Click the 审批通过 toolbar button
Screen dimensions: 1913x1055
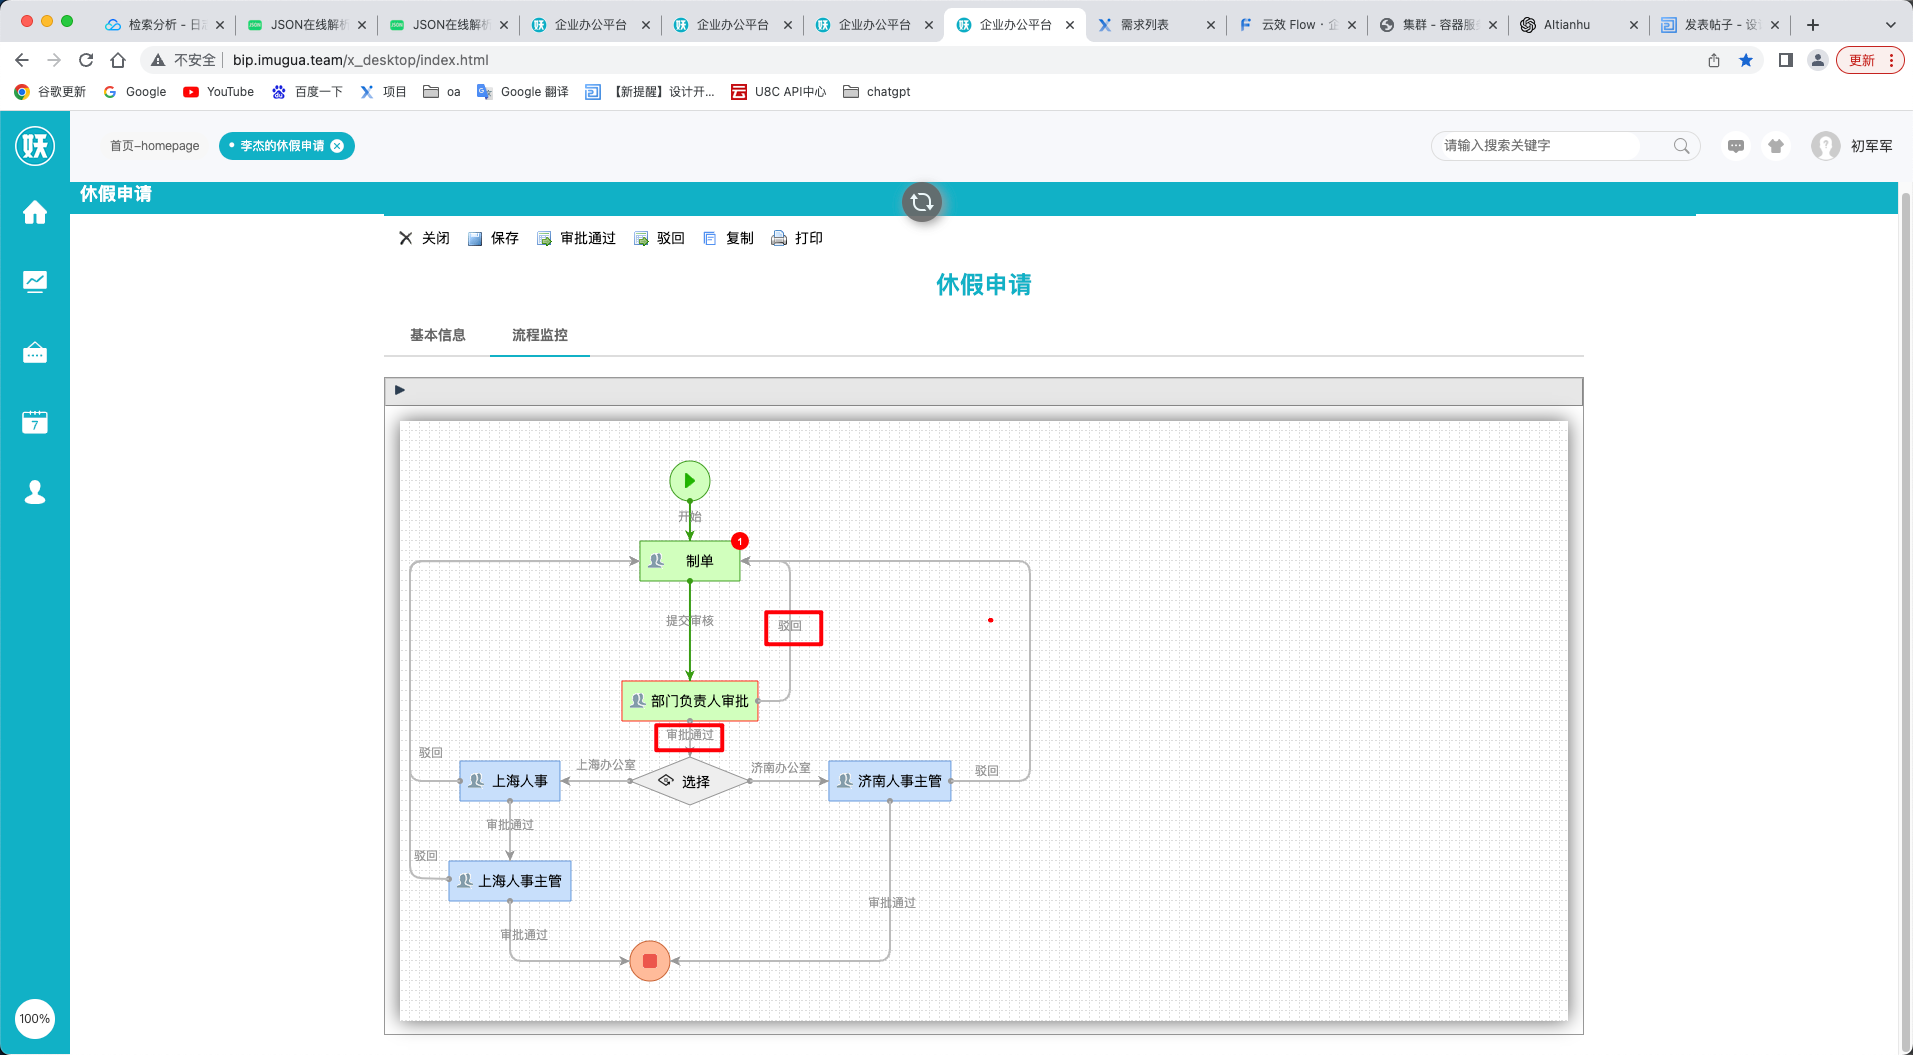coord(576,238)
